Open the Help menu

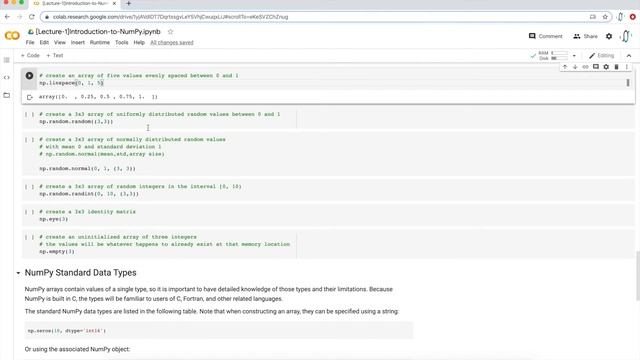click(x=139, y=42)
